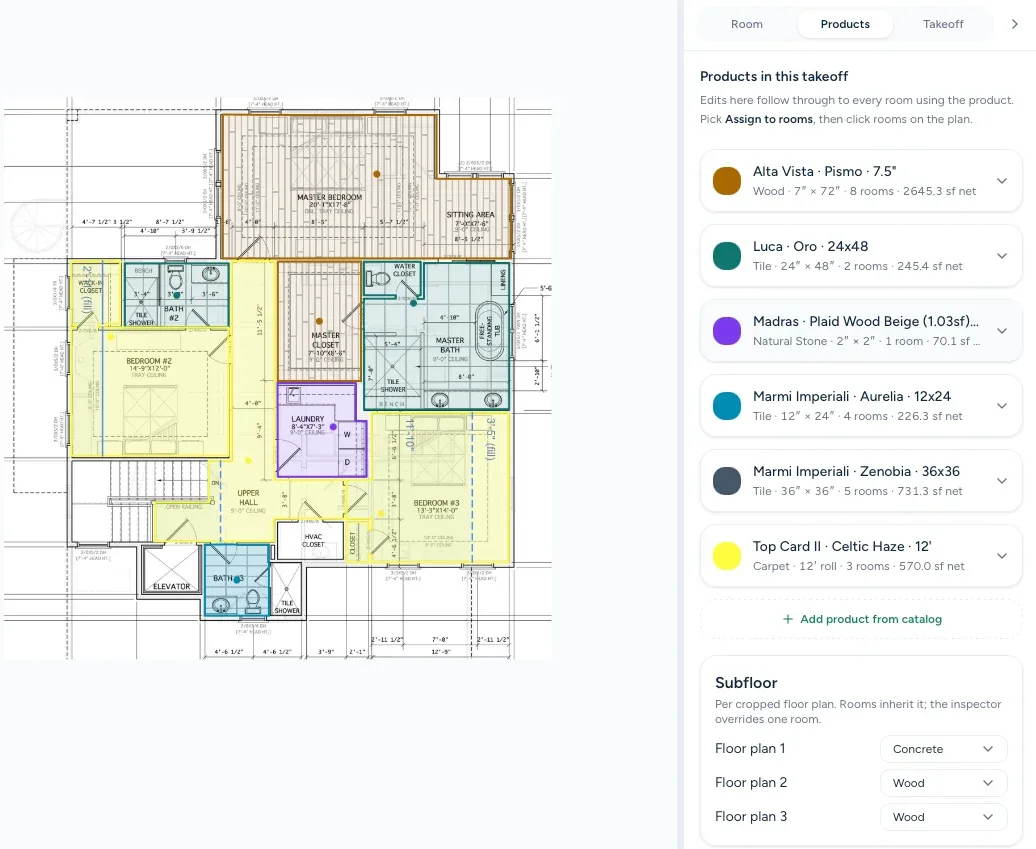This screenshot has height=849, width=1036.
Task: Click the right arrow next to tabs
Action: 1015,24
